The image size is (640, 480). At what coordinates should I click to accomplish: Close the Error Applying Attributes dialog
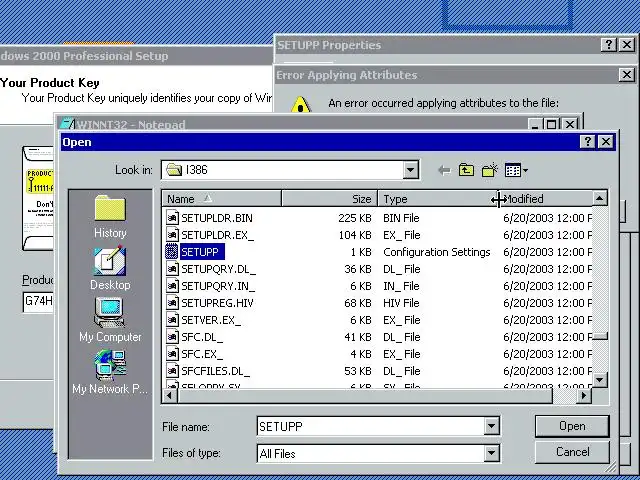[627, 75]
